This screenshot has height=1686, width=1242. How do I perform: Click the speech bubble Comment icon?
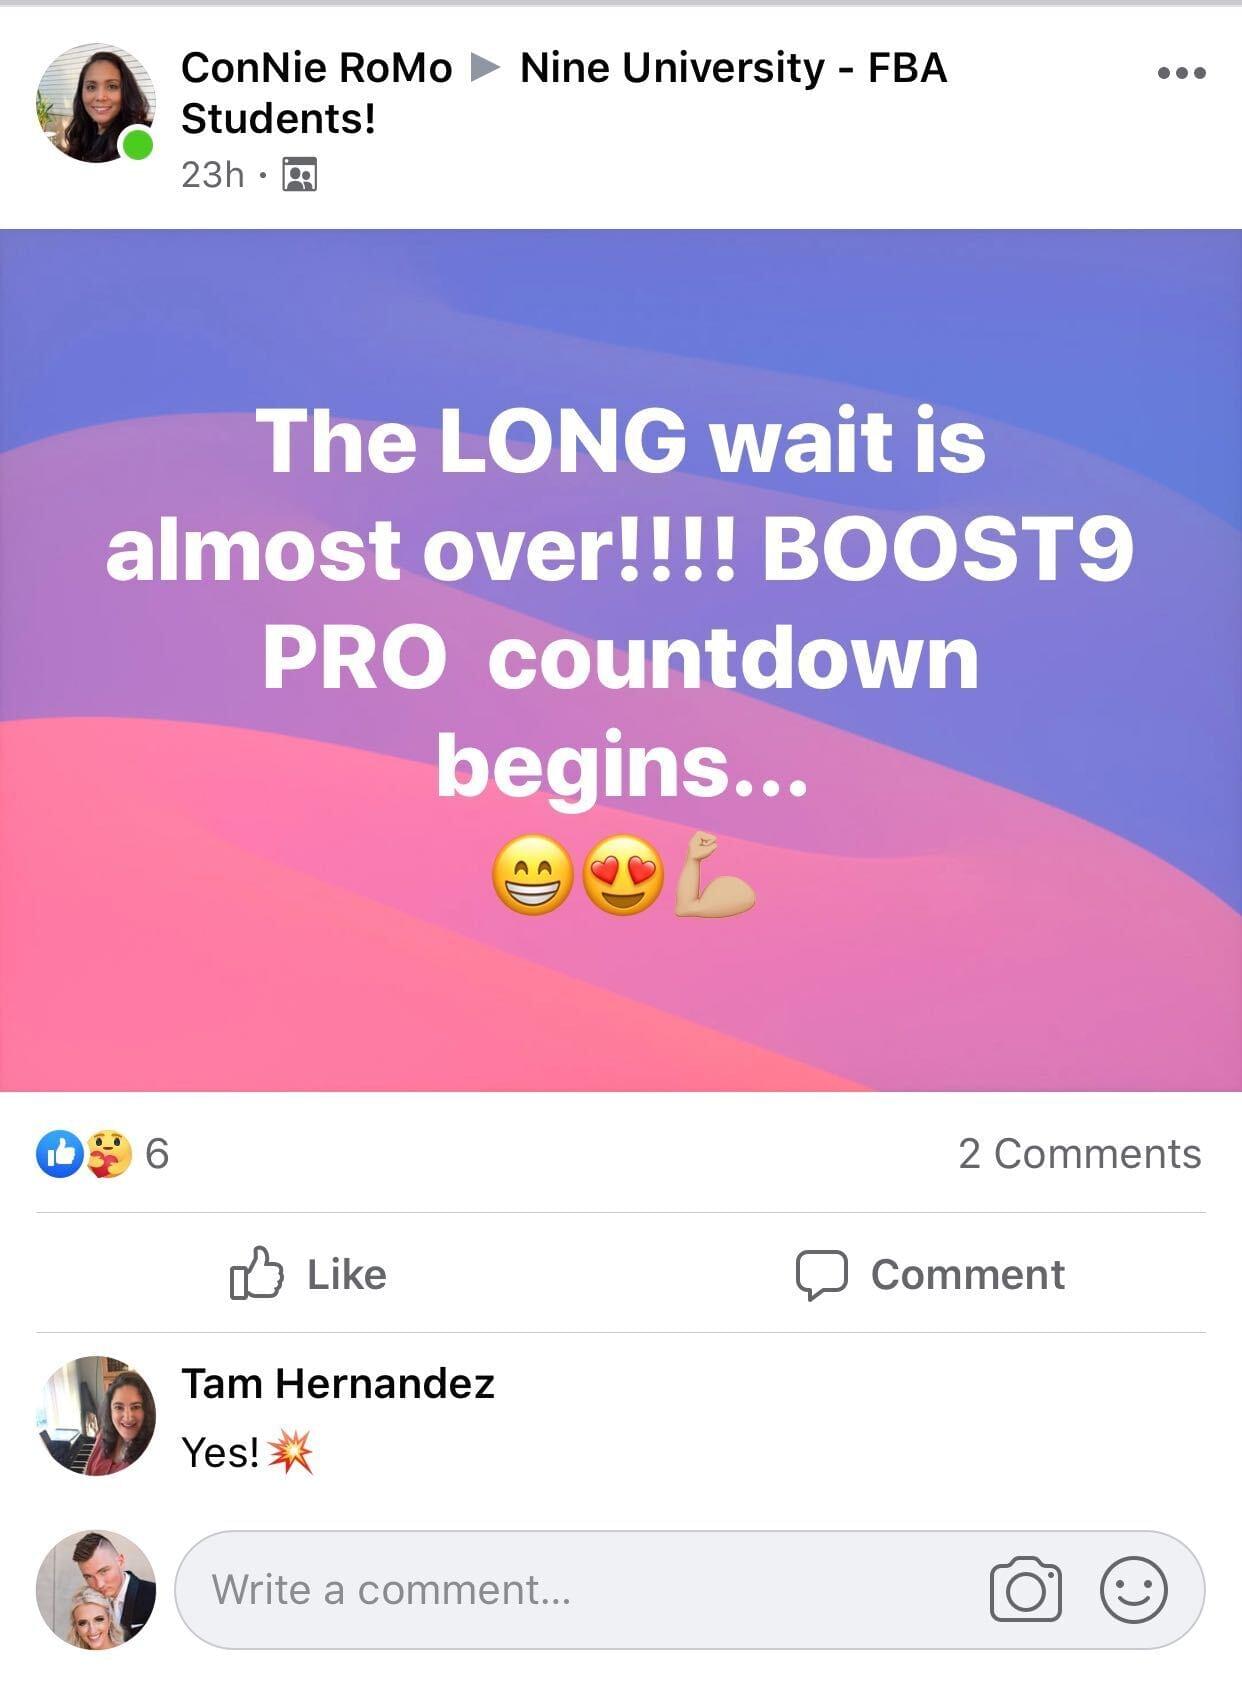point(822,1275)
